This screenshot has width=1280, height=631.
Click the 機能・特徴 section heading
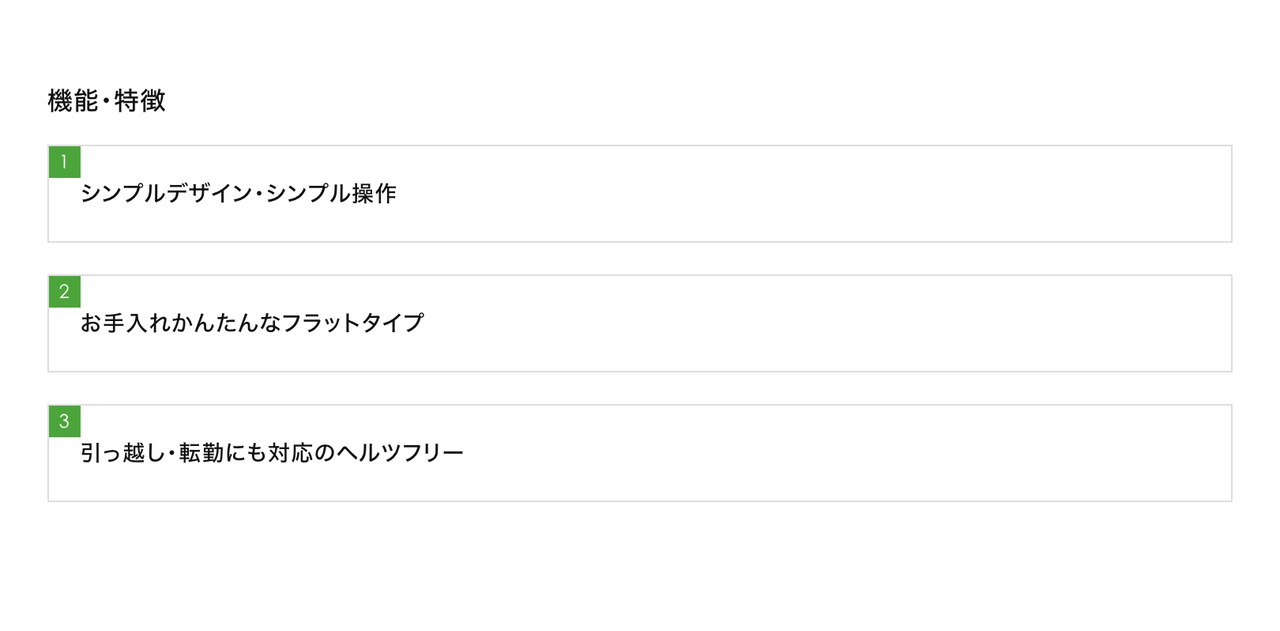(x=106, y=101)
